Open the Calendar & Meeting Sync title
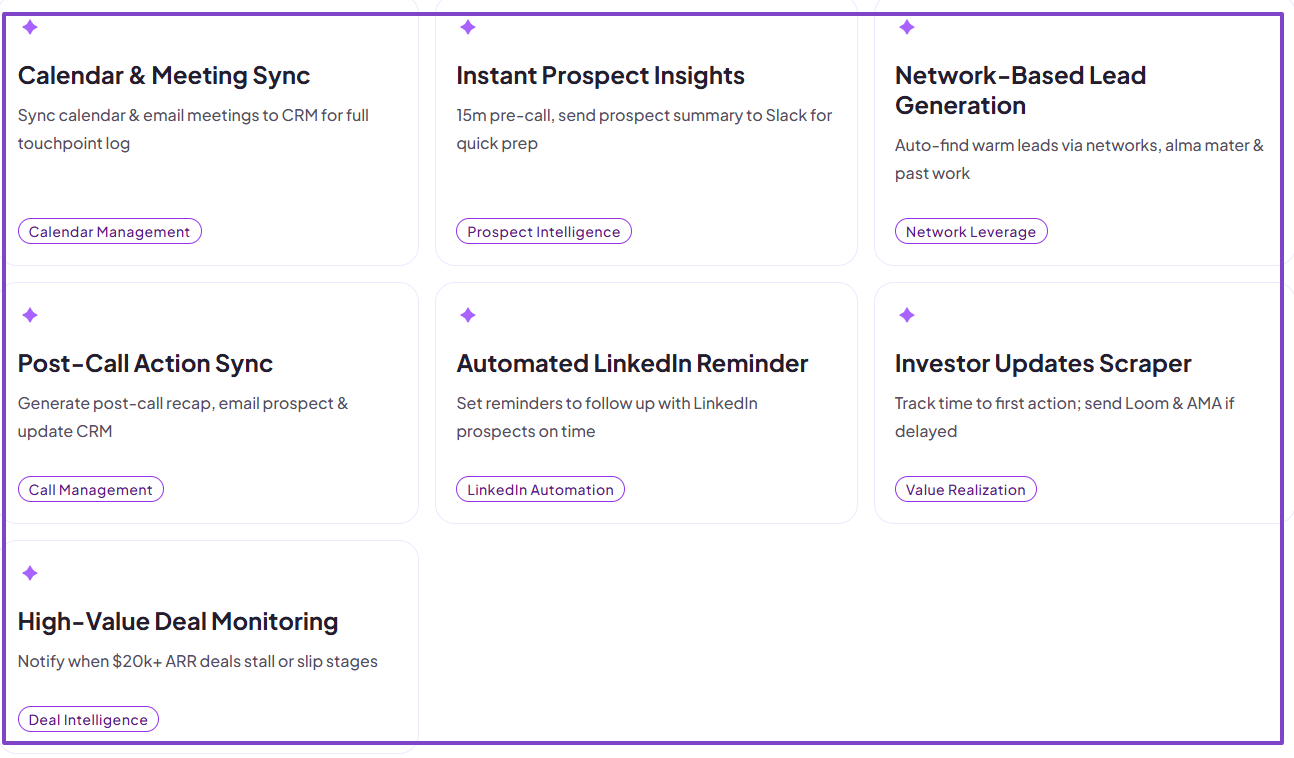 (164, 76)
